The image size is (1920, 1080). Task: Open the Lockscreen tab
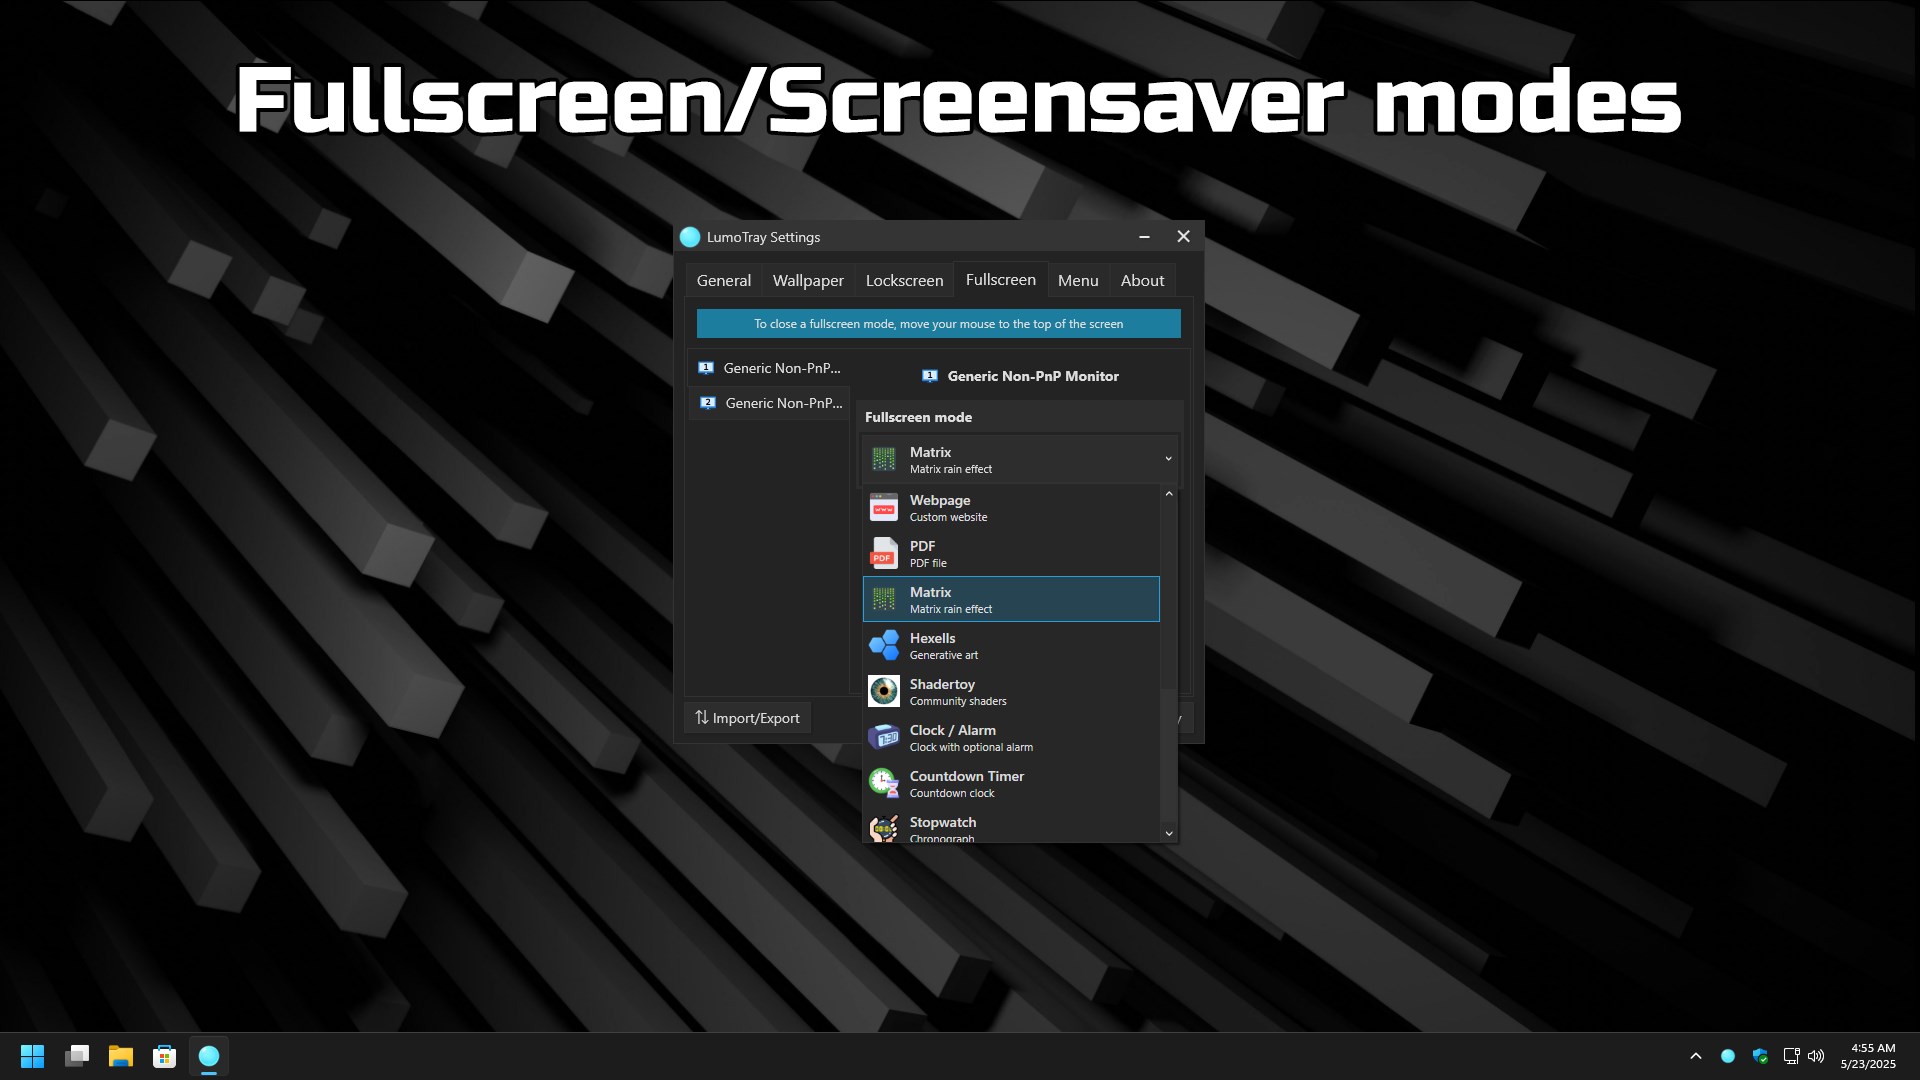904,281
